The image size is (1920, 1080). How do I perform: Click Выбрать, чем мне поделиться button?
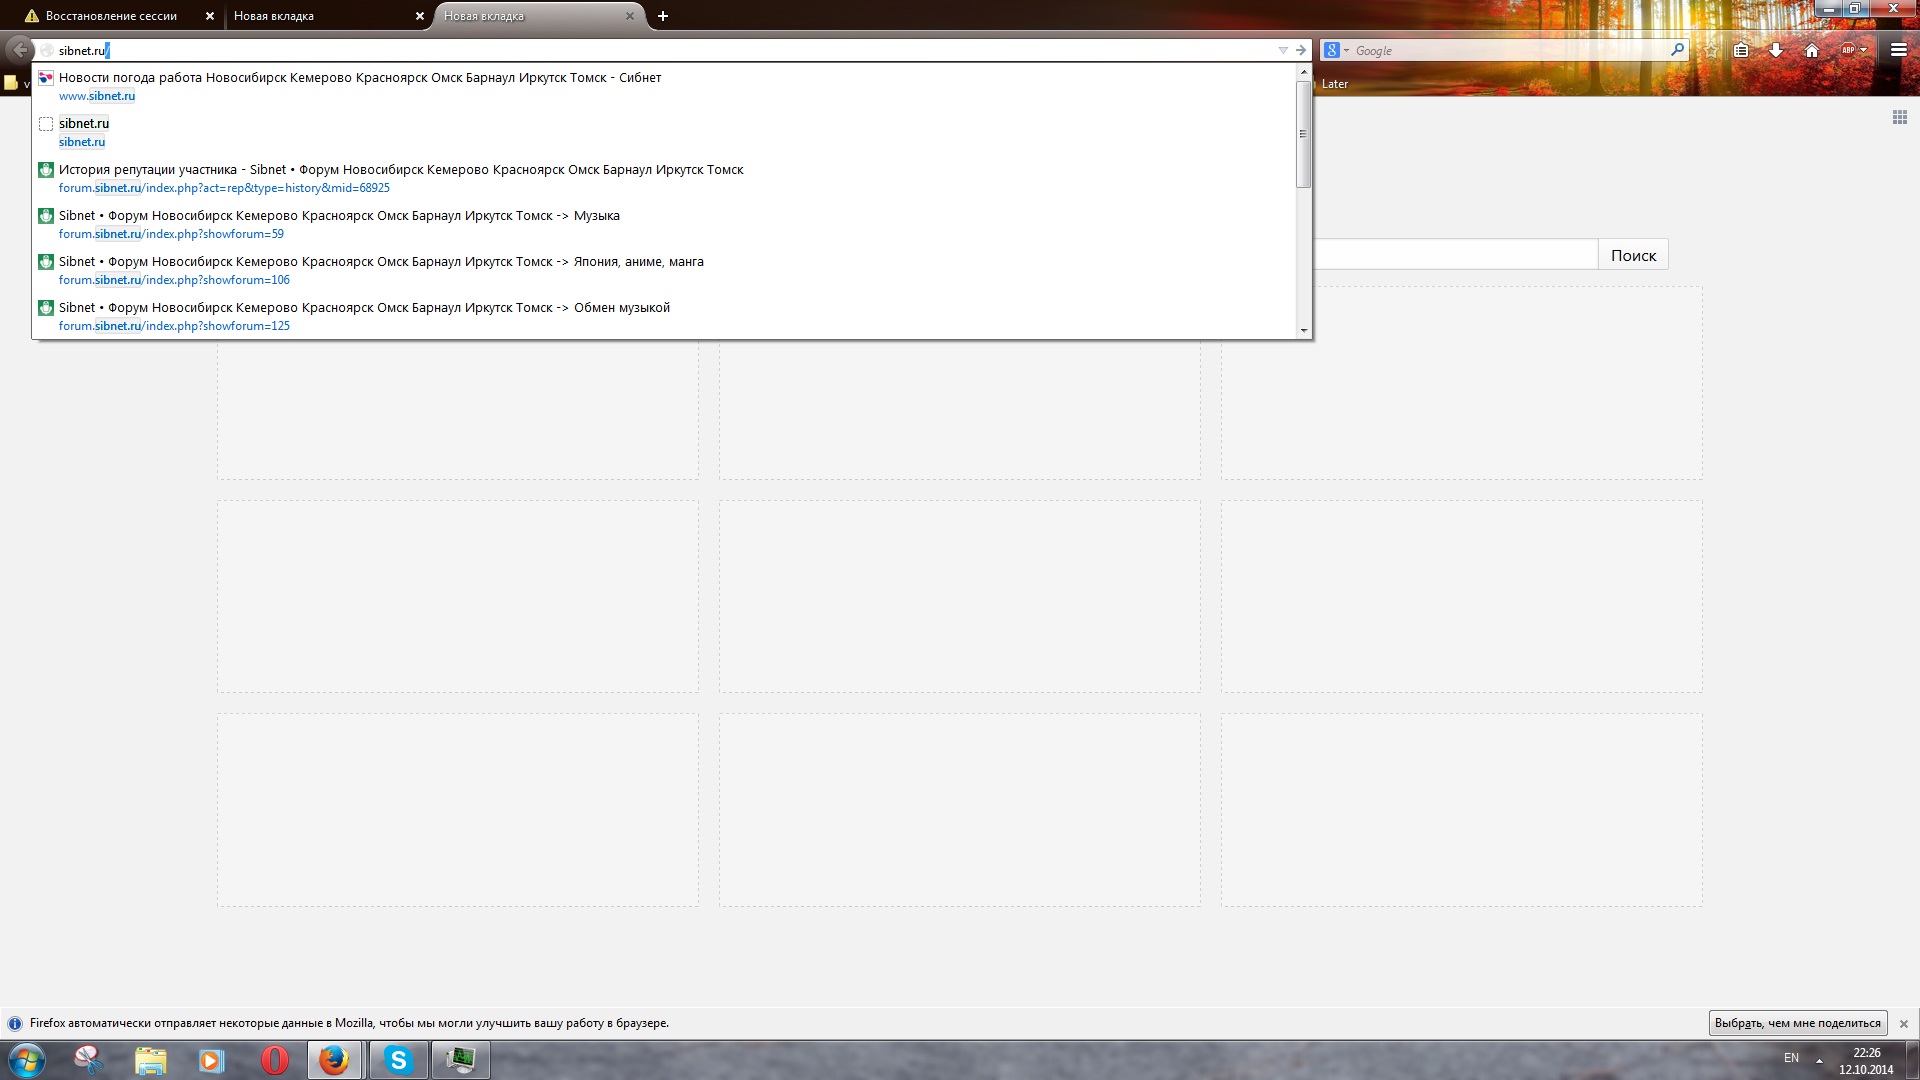coord(1797,1023)
